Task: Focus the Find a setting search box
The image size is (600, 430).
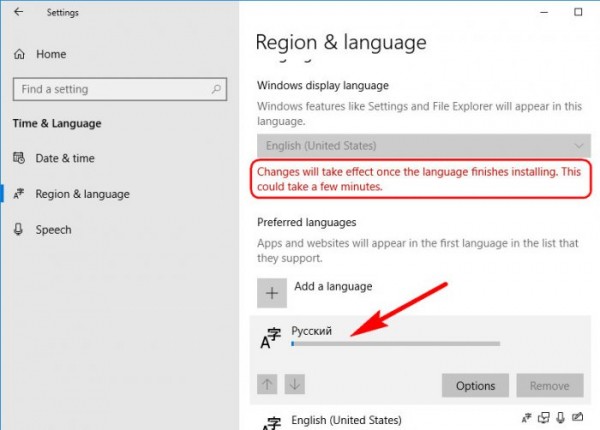Action: pyautogui.click(x=120, y=89)
